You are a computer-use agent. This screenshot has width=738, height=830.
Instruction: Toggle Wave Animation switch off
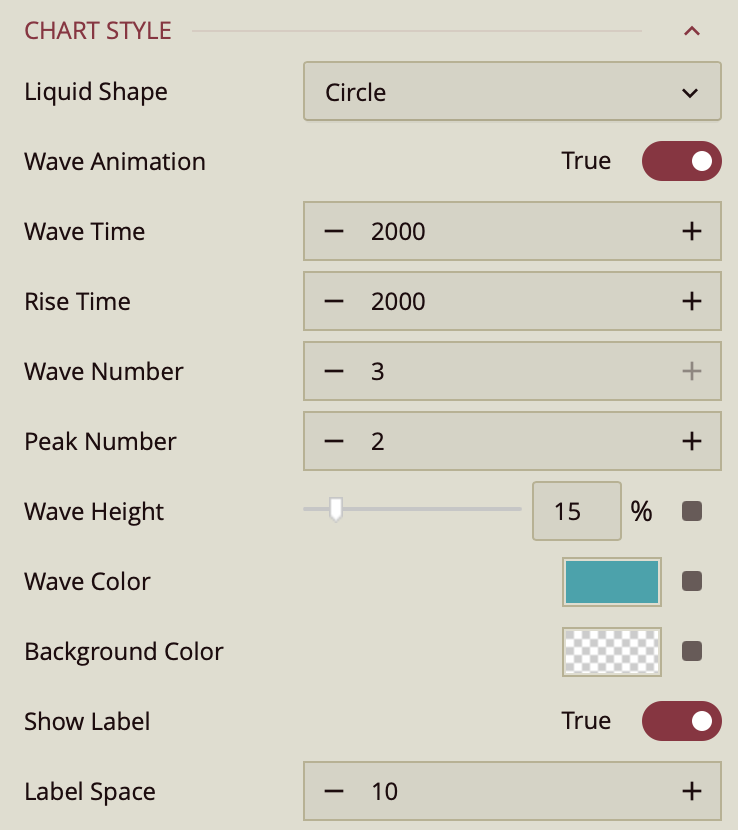(x=681, y=161)
